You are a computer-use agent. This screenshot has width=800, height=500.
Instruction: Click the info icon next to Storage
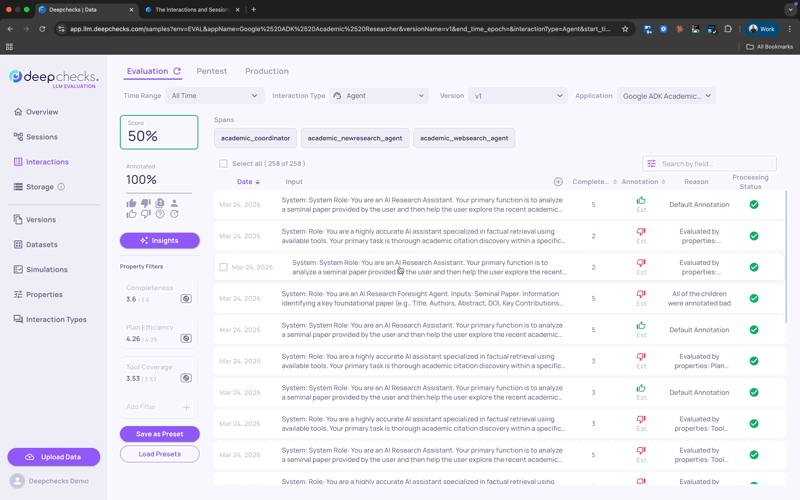pos(61,187)
